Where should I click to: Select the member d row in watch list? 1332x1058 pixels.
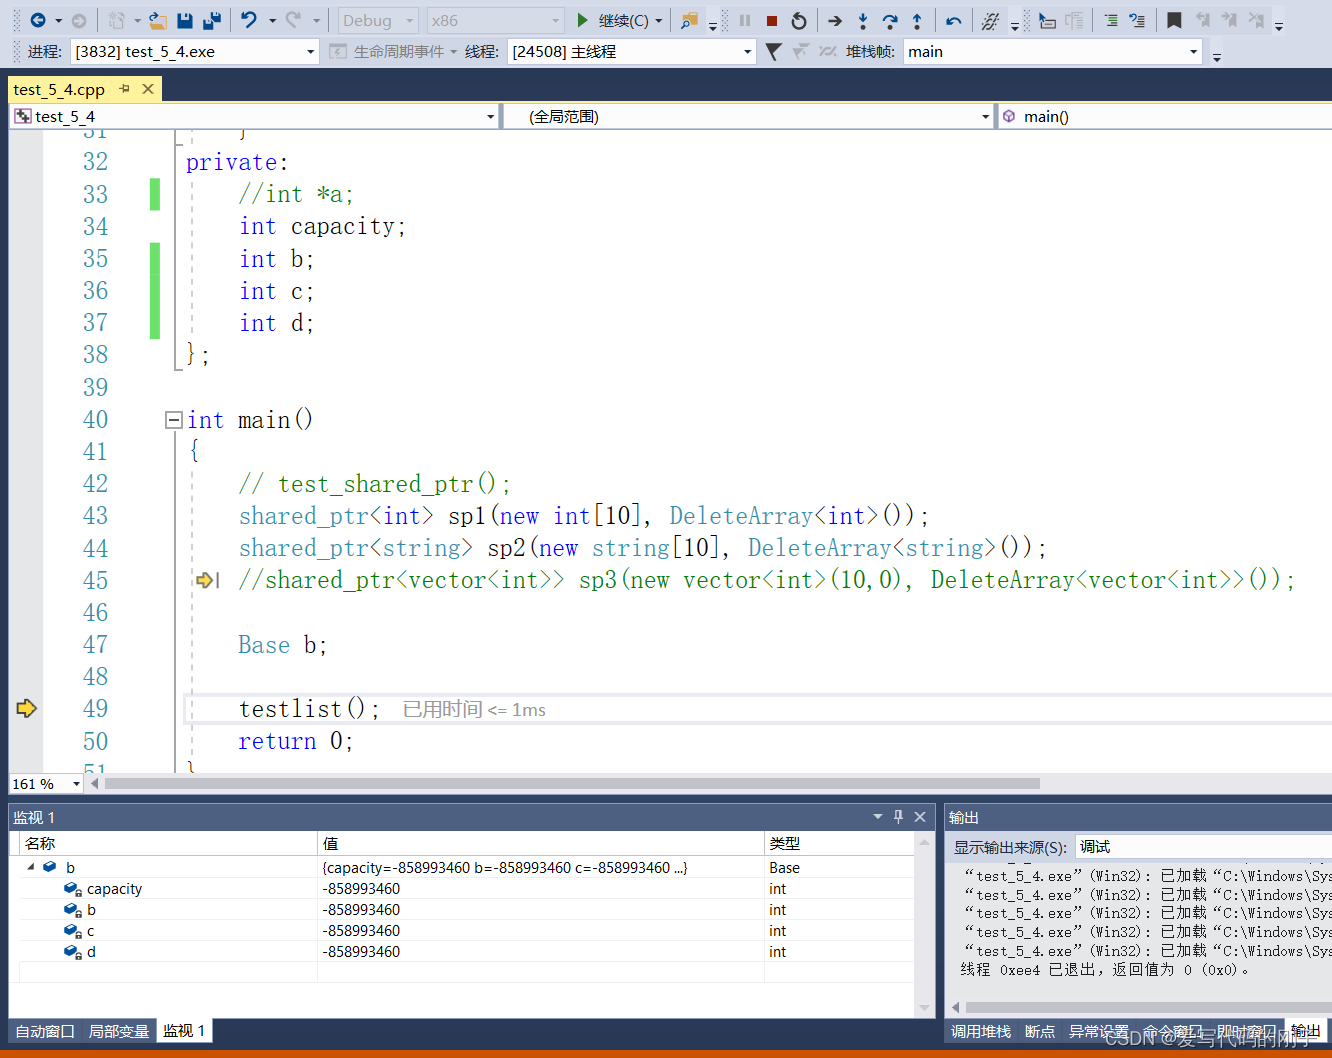[466, 952]
